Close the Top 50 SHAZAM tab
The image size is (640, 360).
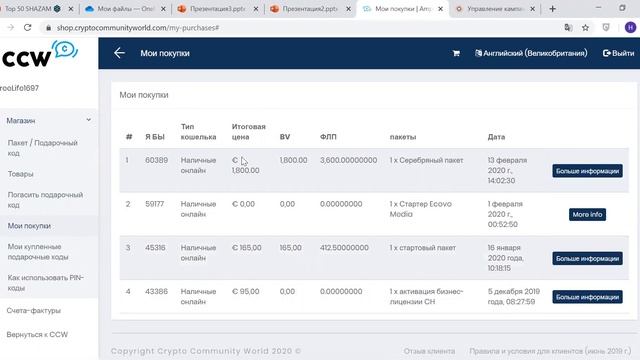tap(71, 9)
